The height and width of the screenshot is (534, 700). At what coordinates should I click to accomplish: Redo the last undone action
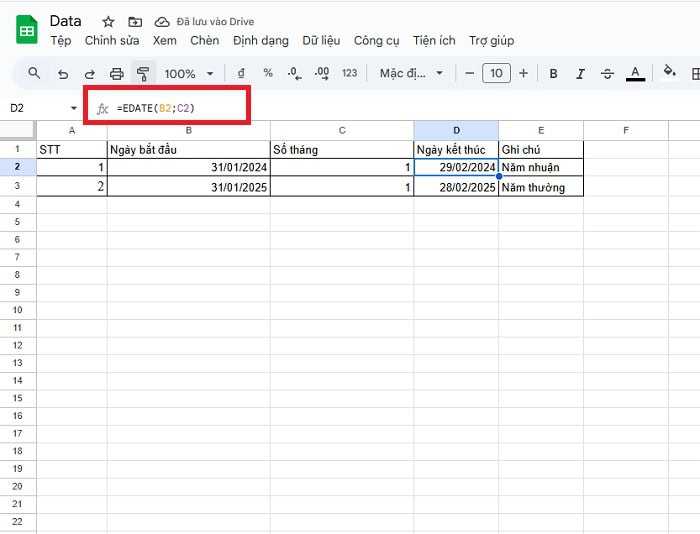point(89,73)
